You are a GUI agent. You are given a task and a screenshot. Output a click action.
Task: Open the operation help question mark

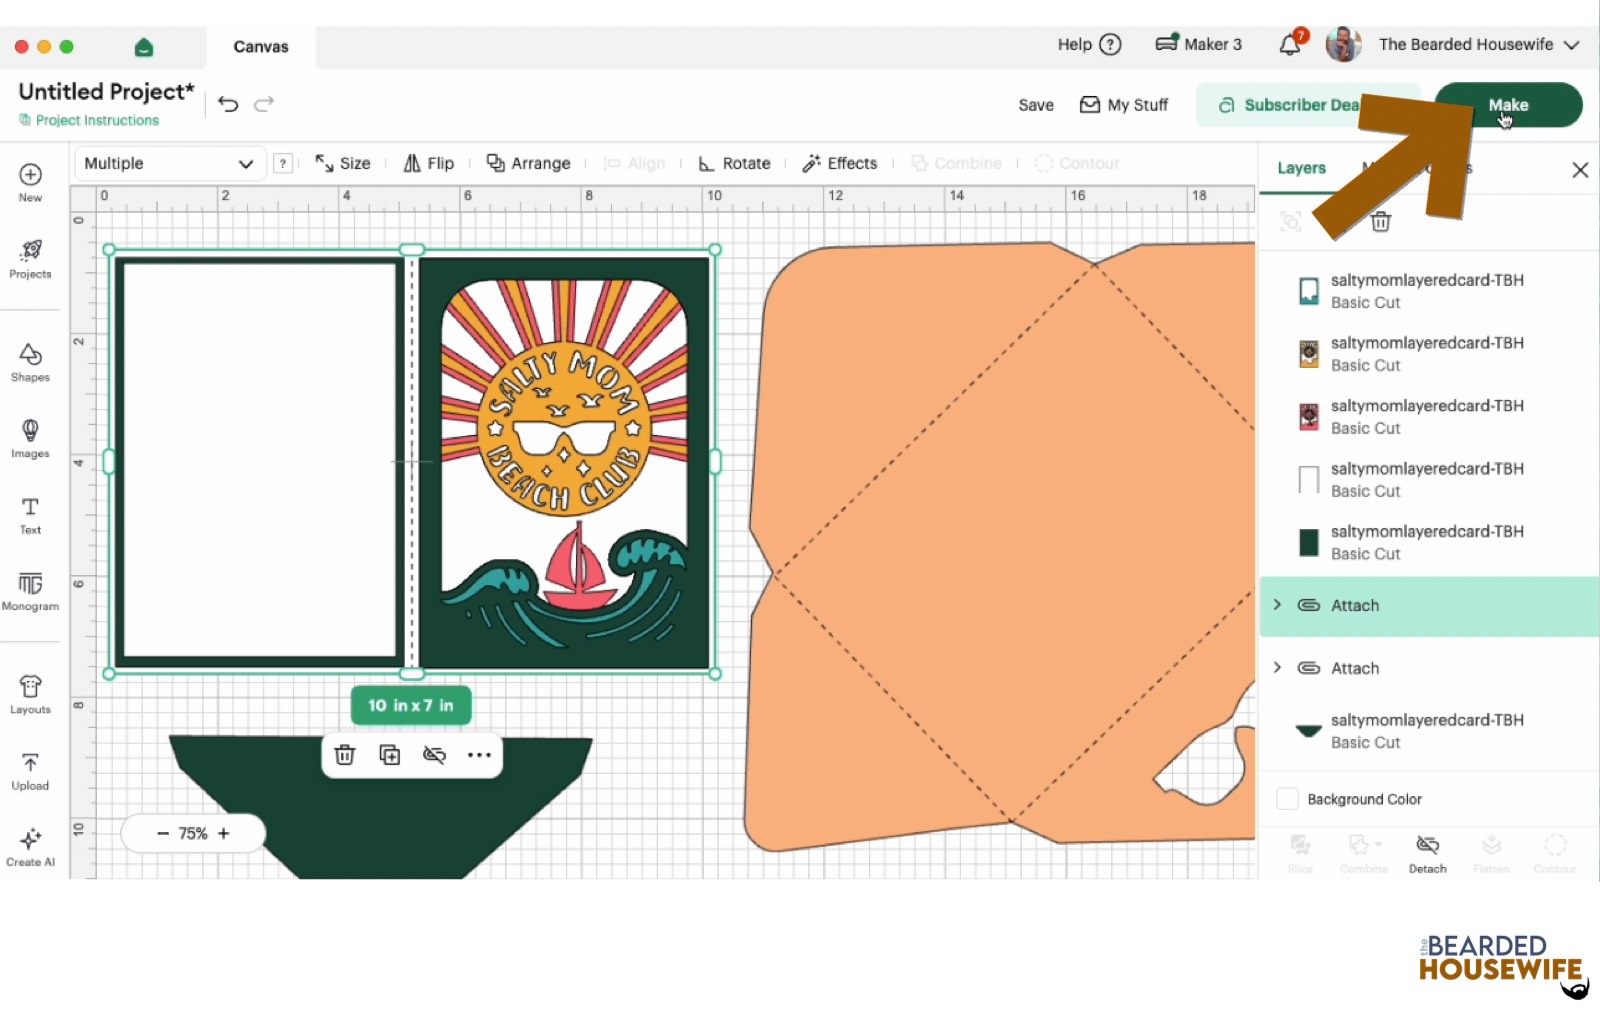coord(283,164)
